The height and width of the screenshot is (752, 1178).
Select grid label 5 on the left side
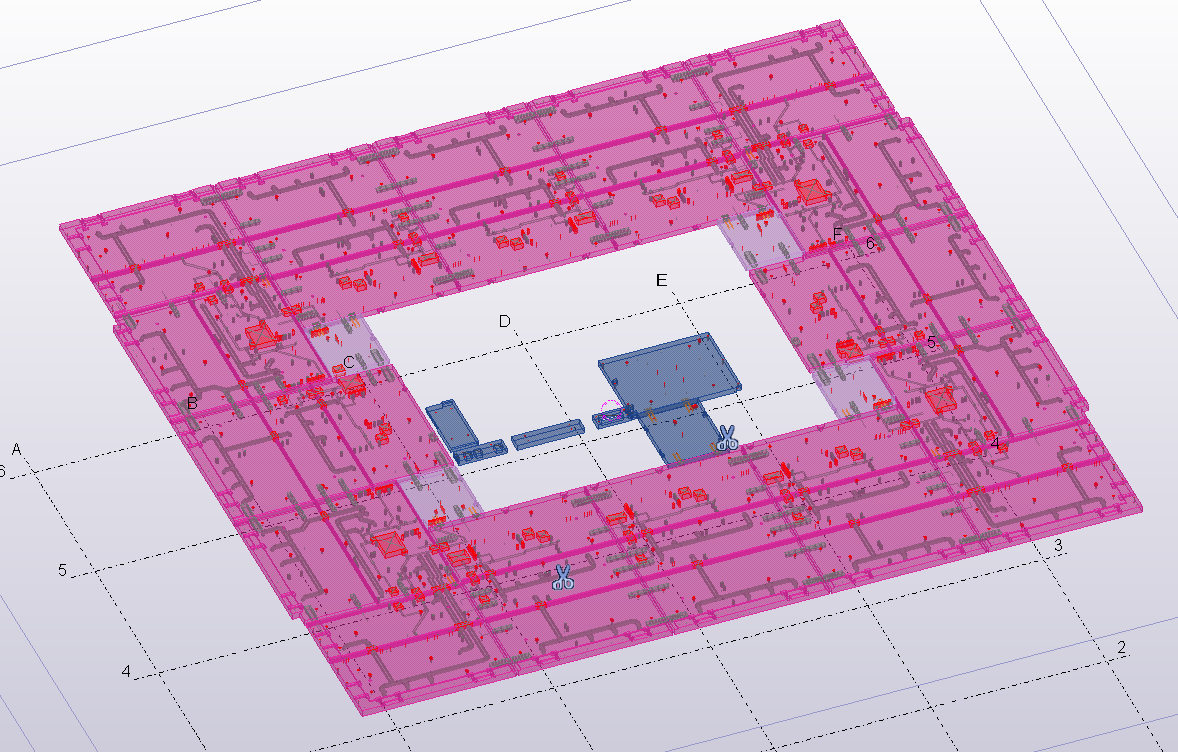point(62,570)
